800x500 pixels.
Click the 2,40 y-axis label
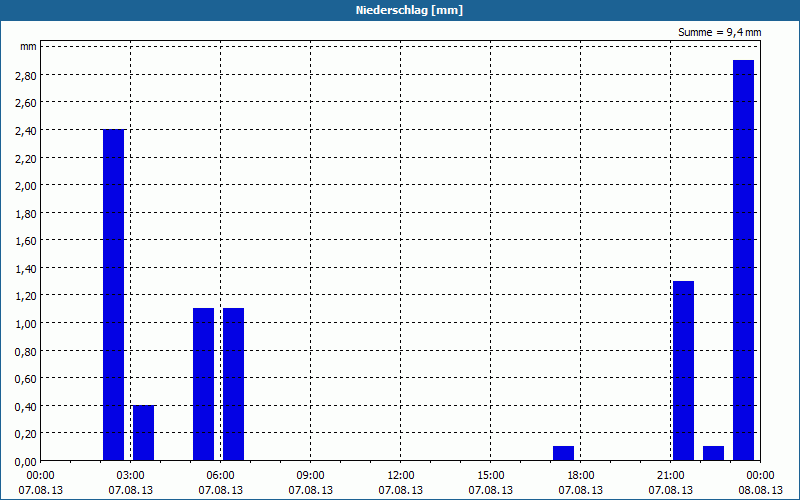point(27,131)
